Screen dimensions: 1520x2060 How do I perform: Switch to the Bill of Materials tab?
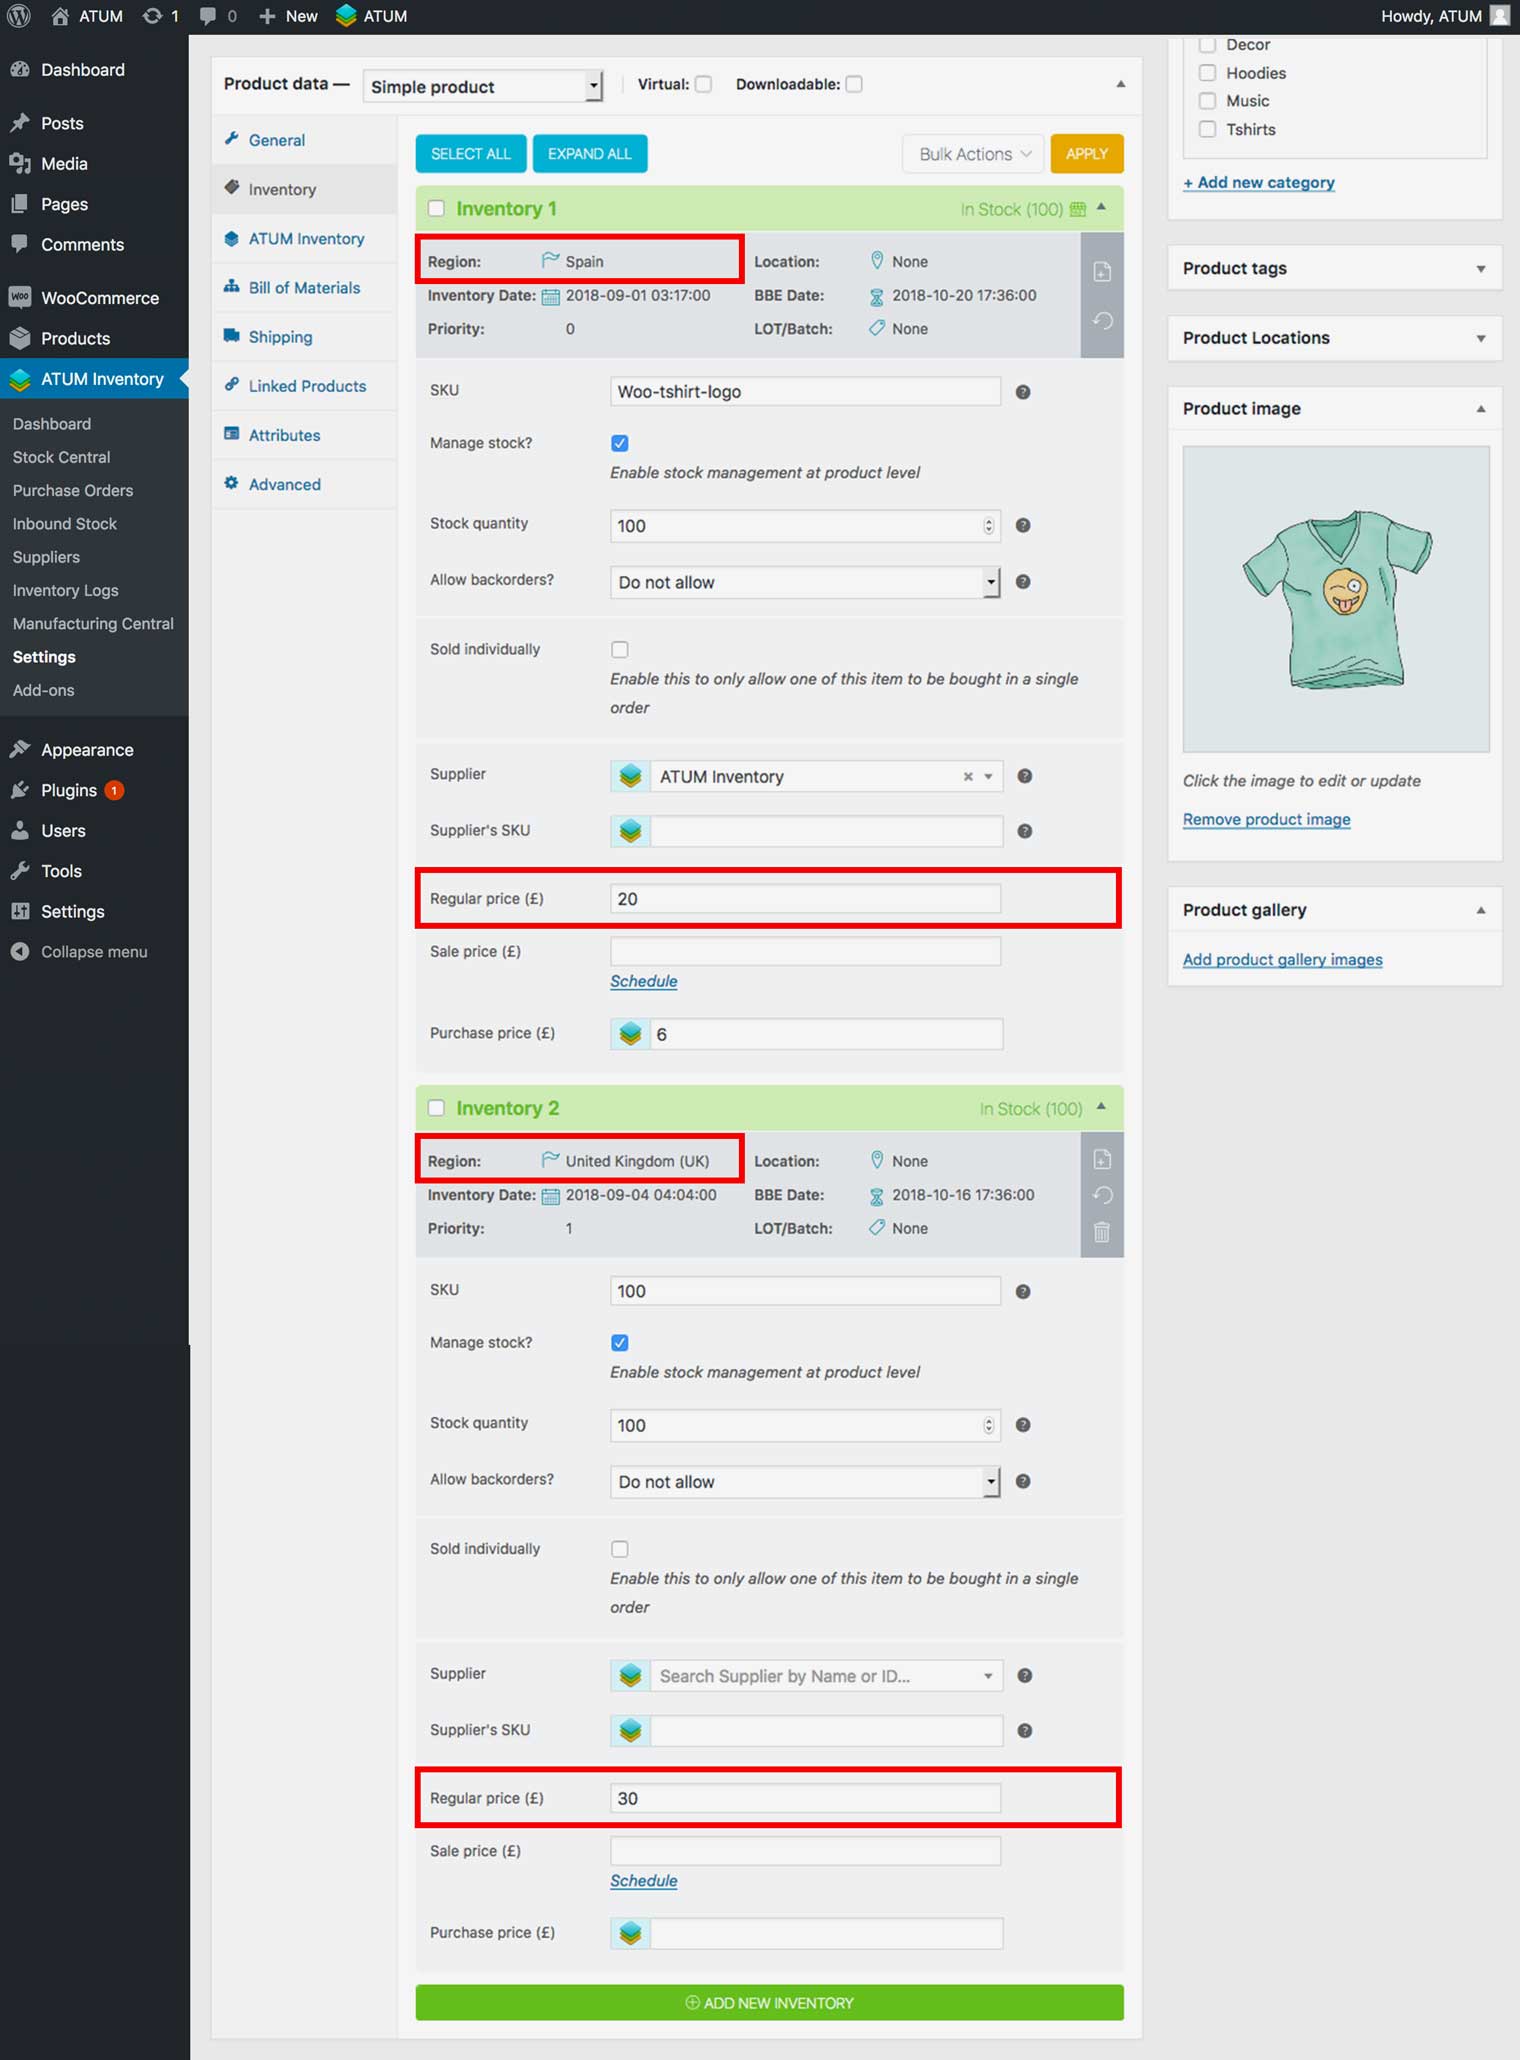pyautogui.click(x=304, y=288)
